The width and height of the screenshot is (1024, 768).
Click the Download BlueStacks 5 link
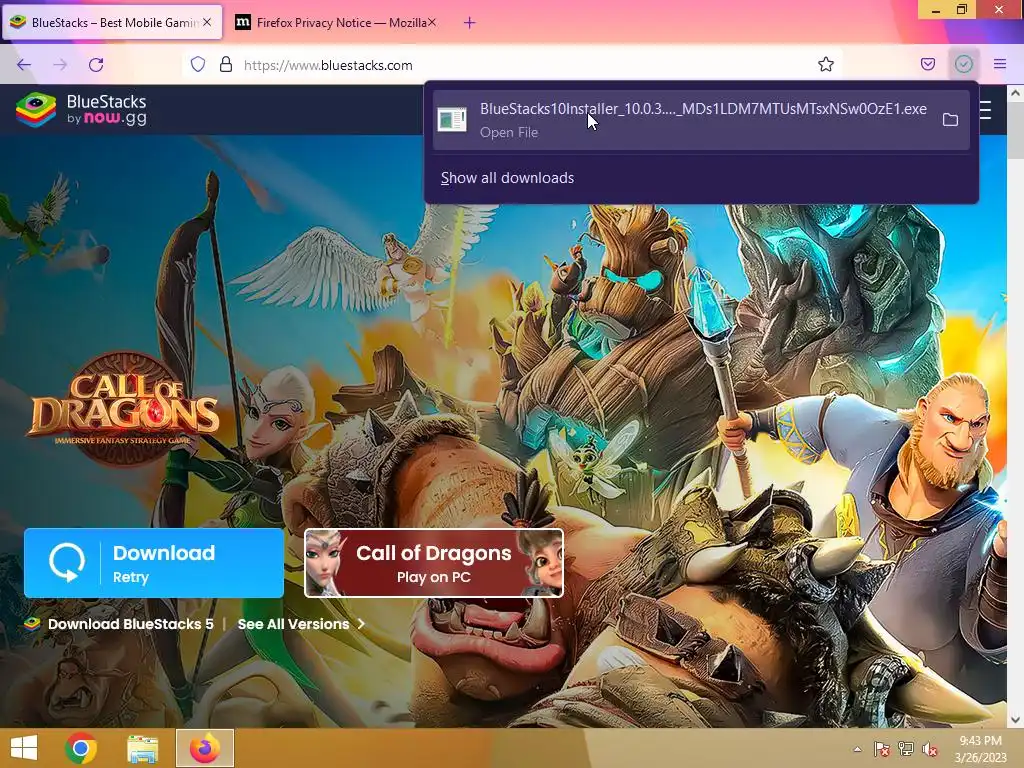point(131,624)
